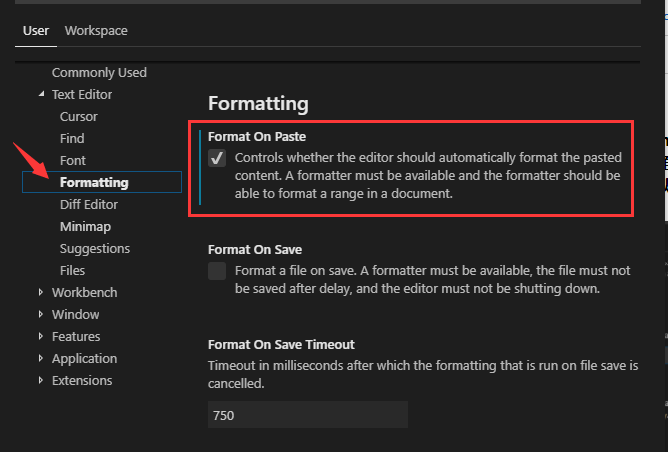
Task: Collapse the Text Editor tree section
Action: [x=41, y=95]
